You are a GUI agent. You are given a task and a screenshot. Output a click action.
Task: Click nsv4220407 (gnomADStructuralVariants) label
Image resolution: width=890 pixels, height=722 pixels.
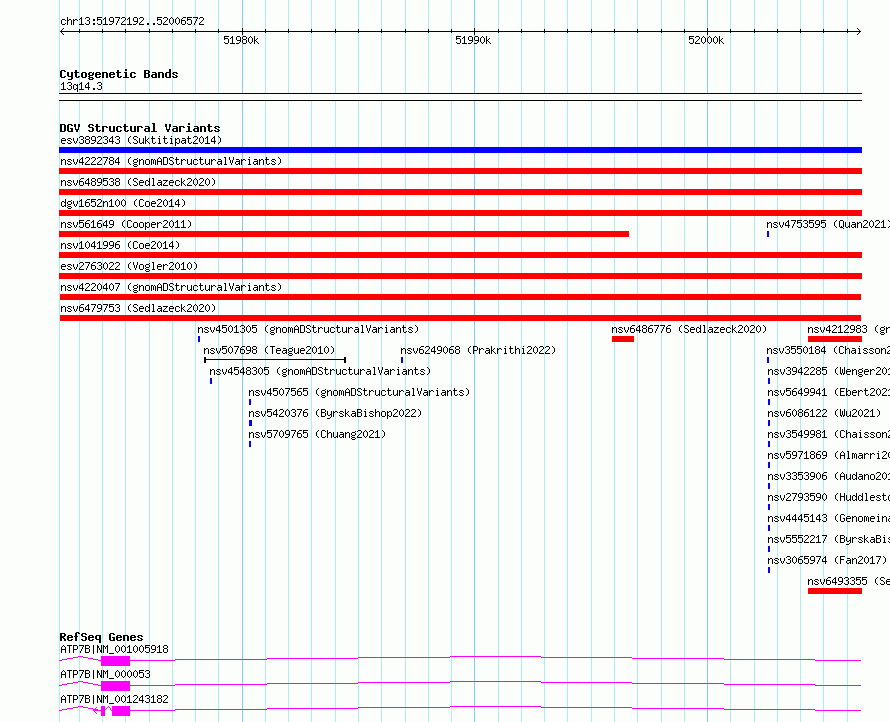click(171, 287)
